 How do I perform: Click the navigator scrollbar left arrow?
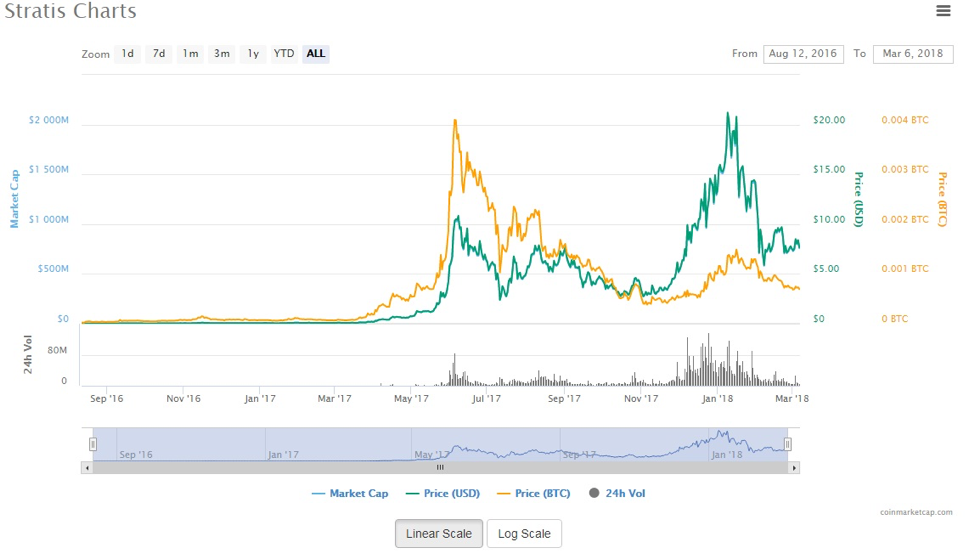pyautogui.click(x=87, y=468)
